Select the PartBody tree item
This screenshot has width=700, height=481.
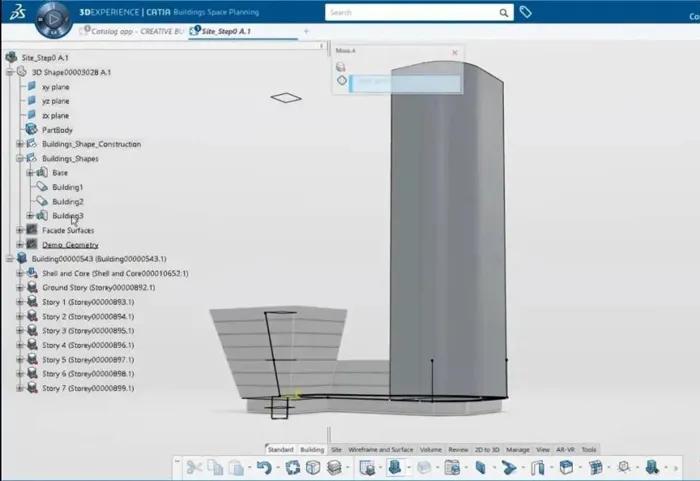[x=56, y=130]
